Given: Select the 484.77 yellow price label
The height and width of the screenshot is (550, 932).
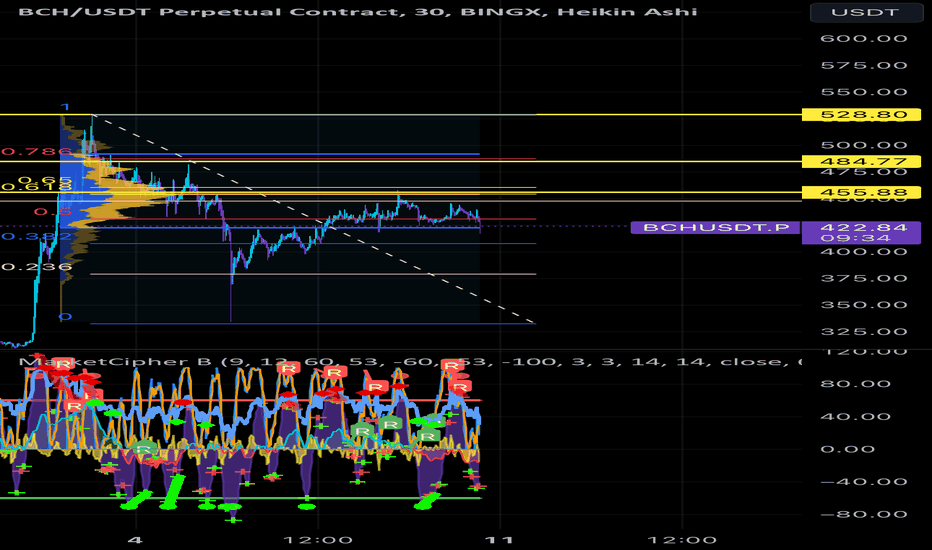Looking at the screenshot, I should pyautogui.click(x=861, y=161).
